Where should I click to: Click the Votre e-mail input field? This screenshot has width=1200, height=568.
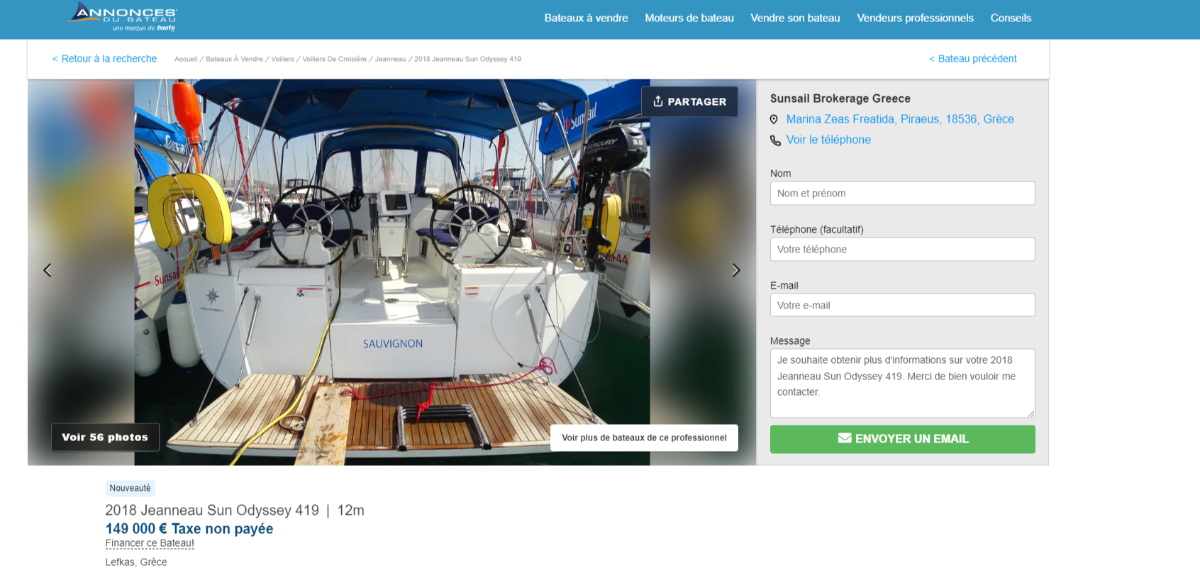[902, 305]
